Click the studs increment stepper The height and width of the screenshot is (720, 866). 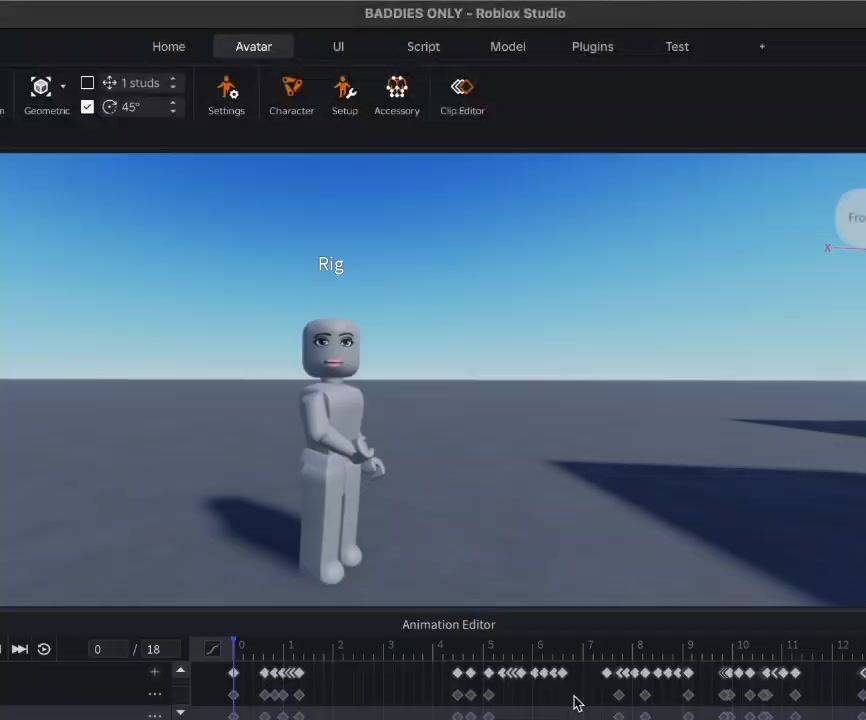point(173,83)
